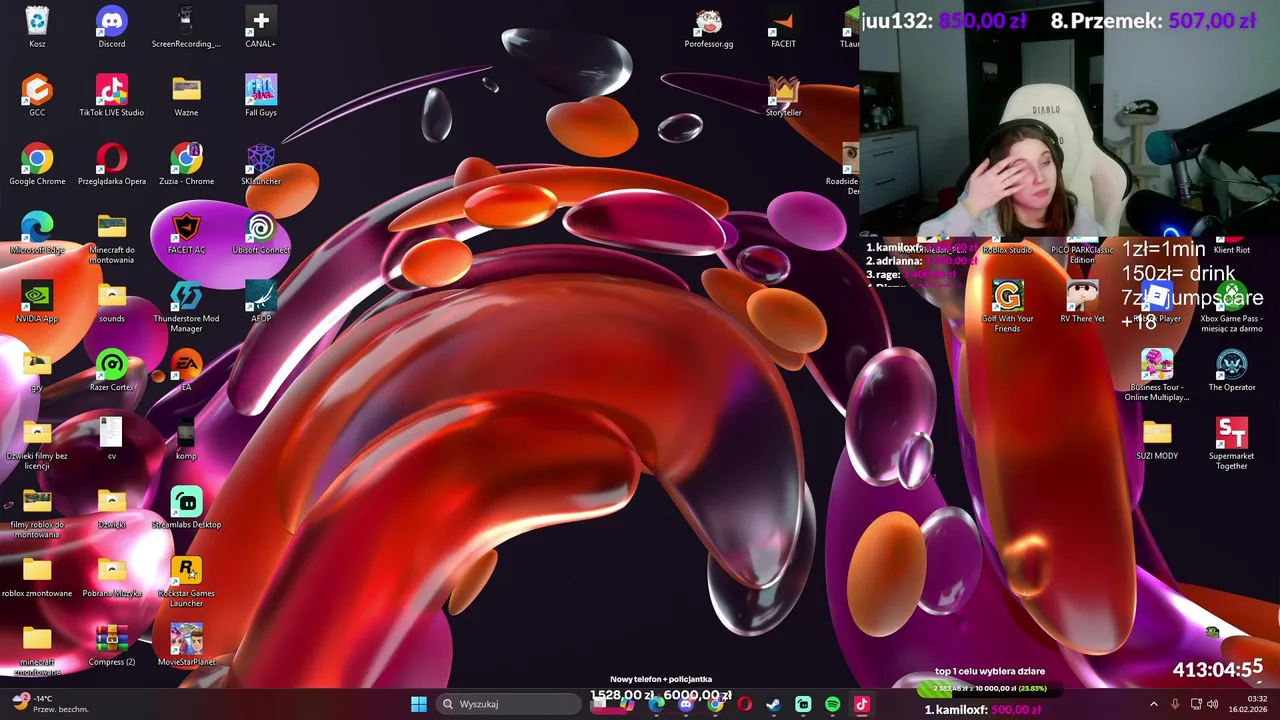Switch to TikTok LIVE Studio on the taskbar
Viewport: 1280px width, 720px height.
[862, 704]
